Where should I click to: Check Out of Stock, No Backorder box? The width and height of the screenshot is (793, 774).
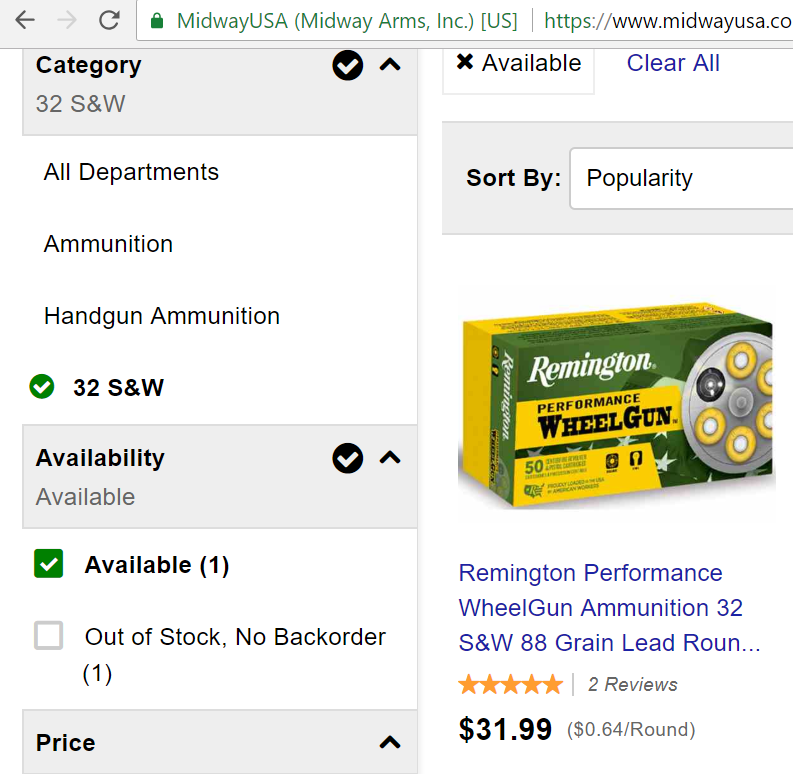(x=49, y=635)
